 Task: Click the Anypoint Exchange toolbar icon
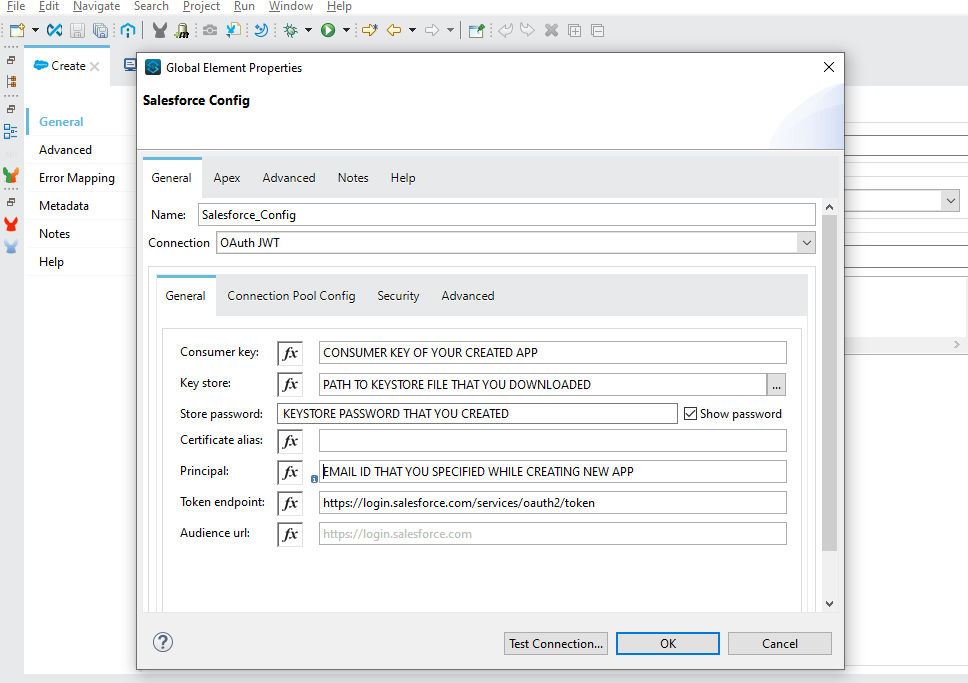[x=54, y=30]
